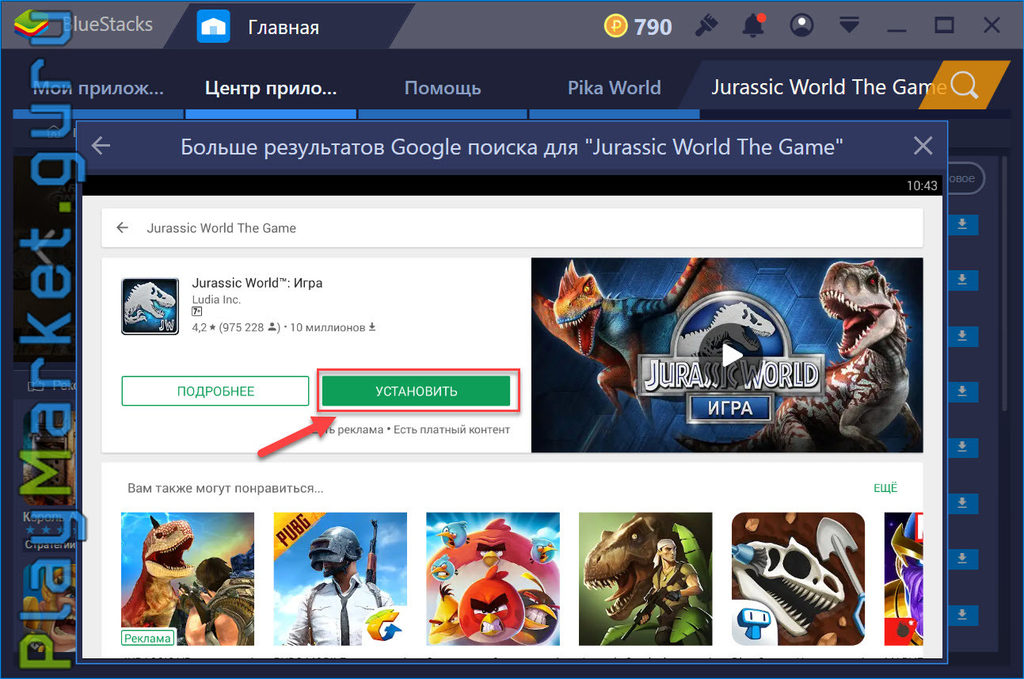The height and width of the screenshot is (679, 1024).
Task: Click the 7+ age rating badge
Action: [x=197, y=312]
